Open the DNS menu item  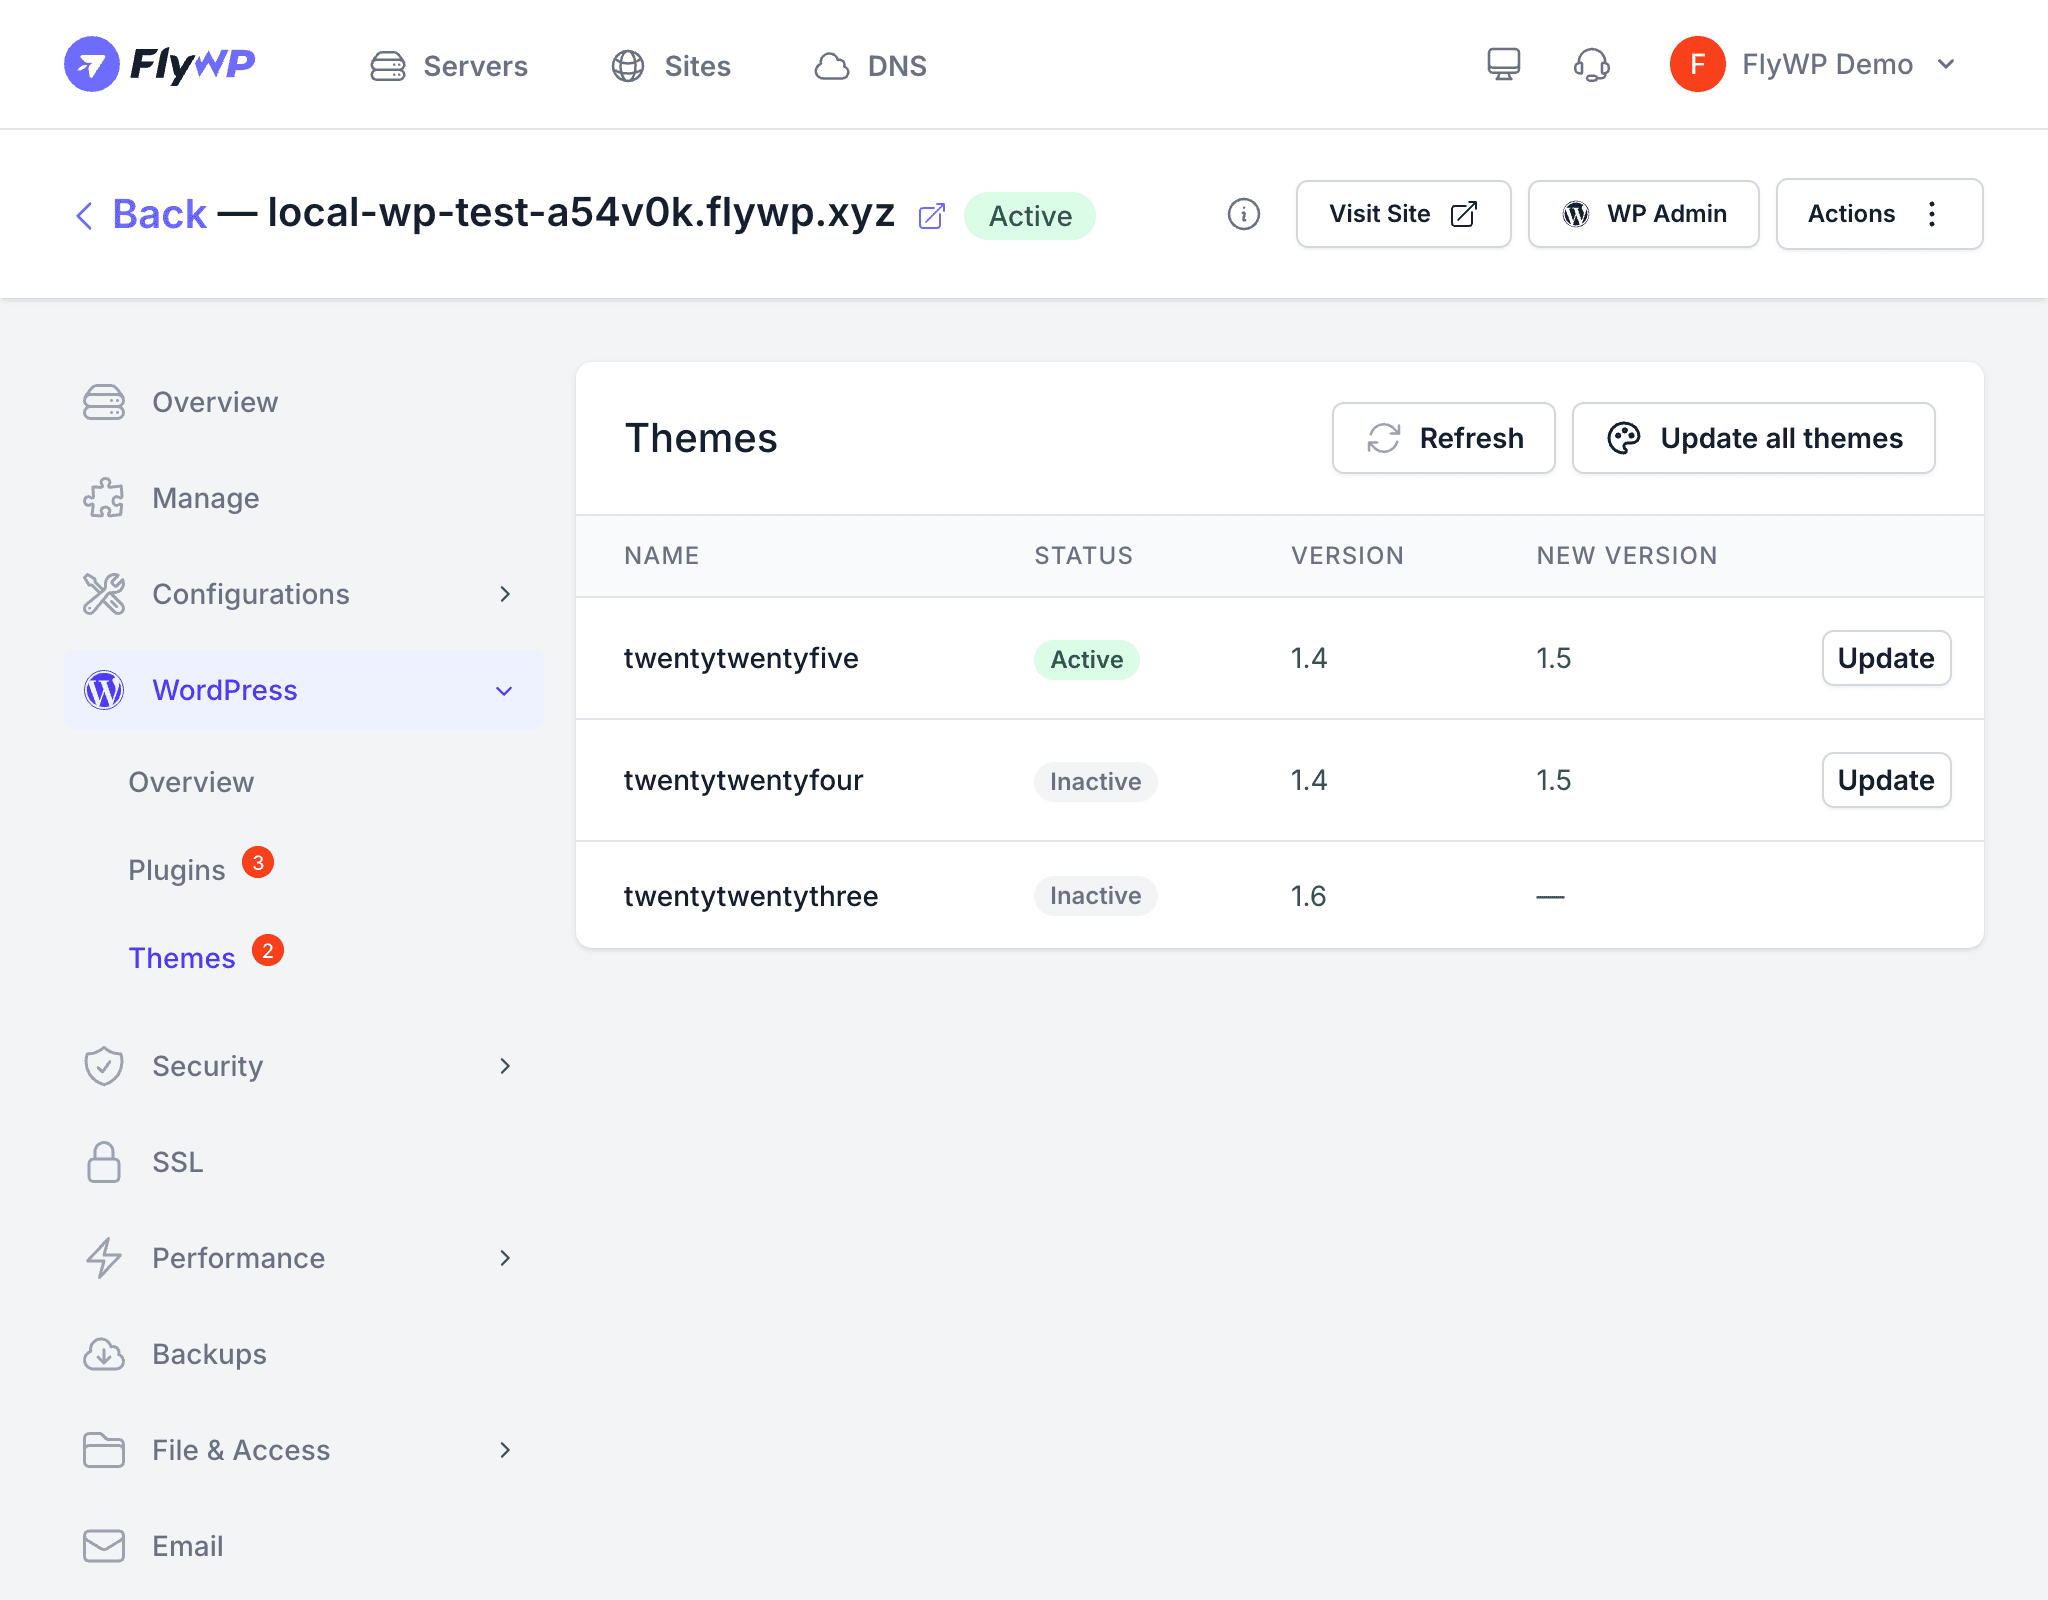870,66
